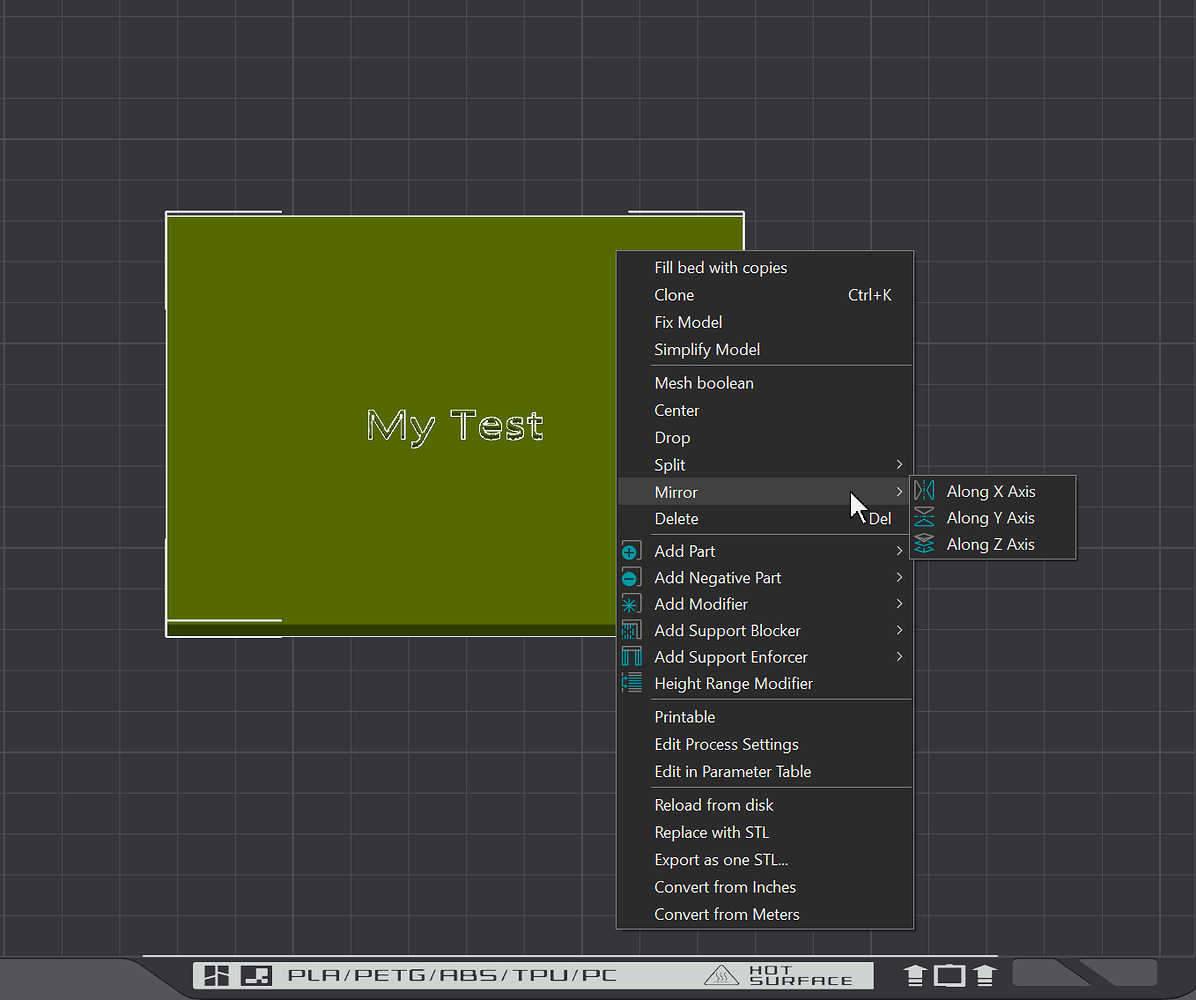Image resolution: width=1196 pixels, height=1000 pixels.
Task: Expand Add Negative Part submenu arrow
Action: (x=899, y=577)
